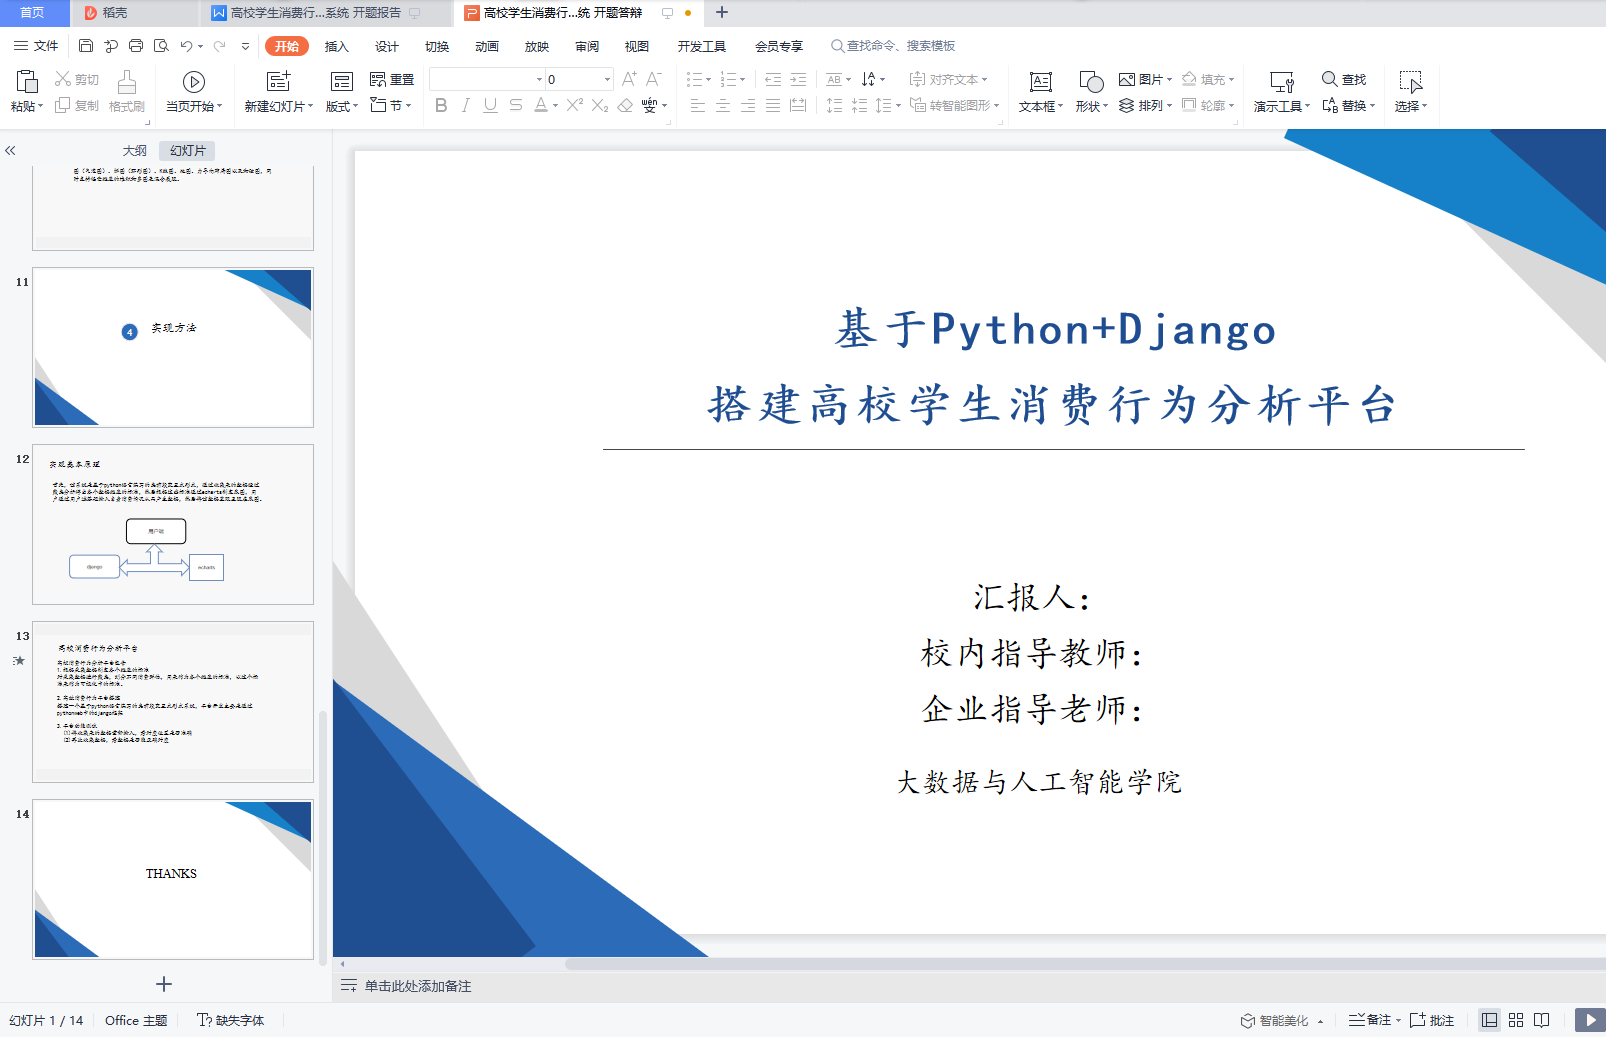Screen dimensions: 1606x1037
Task: Open the 设计 (Design) ribbon tab
Action: 387,46
